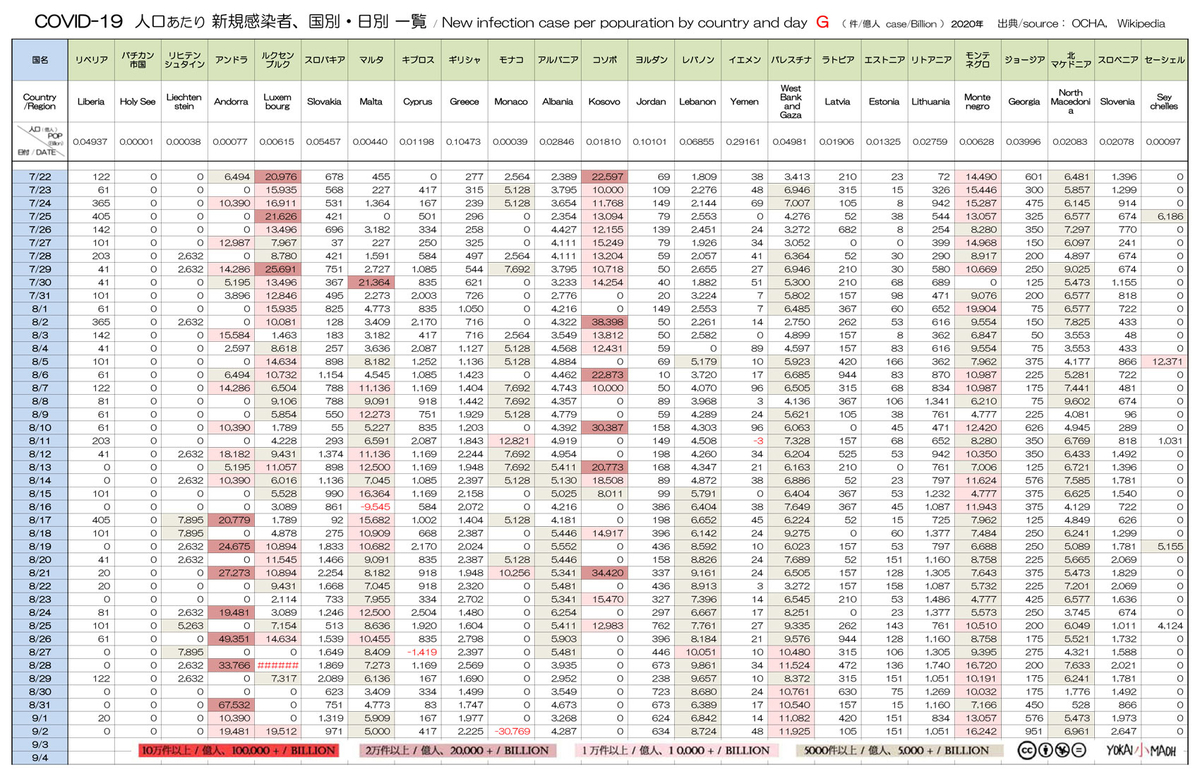The width and height of the screenshot is (1200, 772).
Task: Click Cyprus's negative -1,419 cell
Action: [417, 651]
